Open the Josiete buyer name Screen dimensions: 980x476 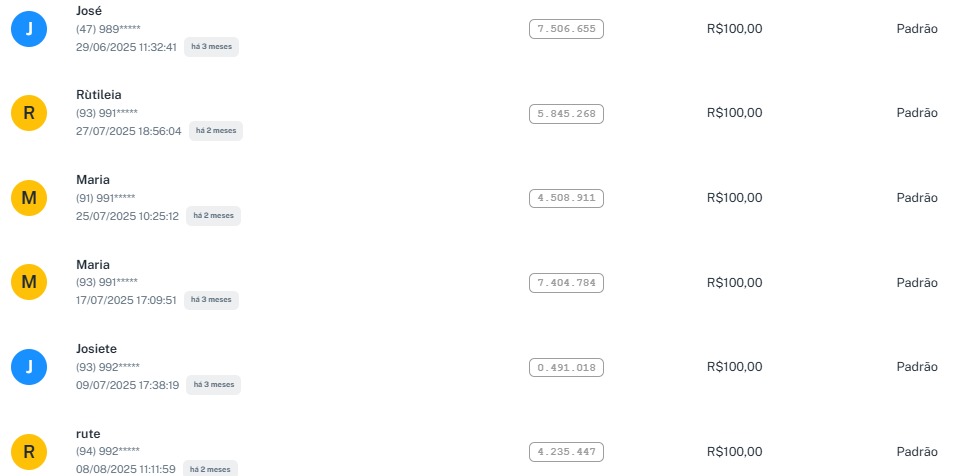pos(97,349)
